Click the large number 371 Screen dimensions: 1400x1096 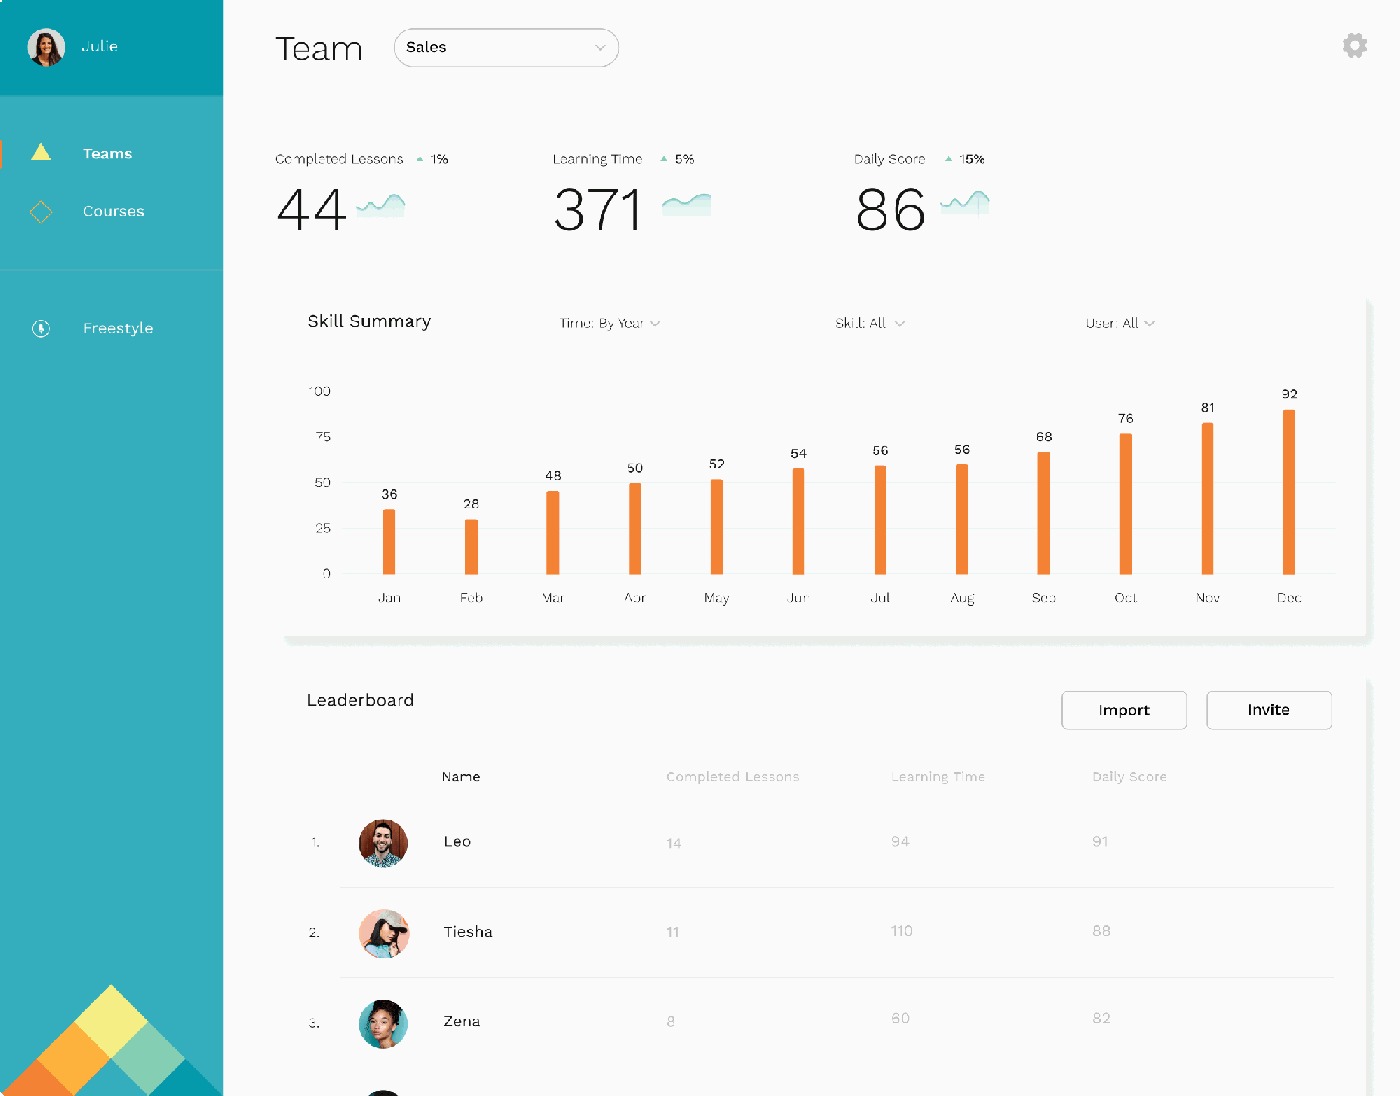click(x=598, y=210)
